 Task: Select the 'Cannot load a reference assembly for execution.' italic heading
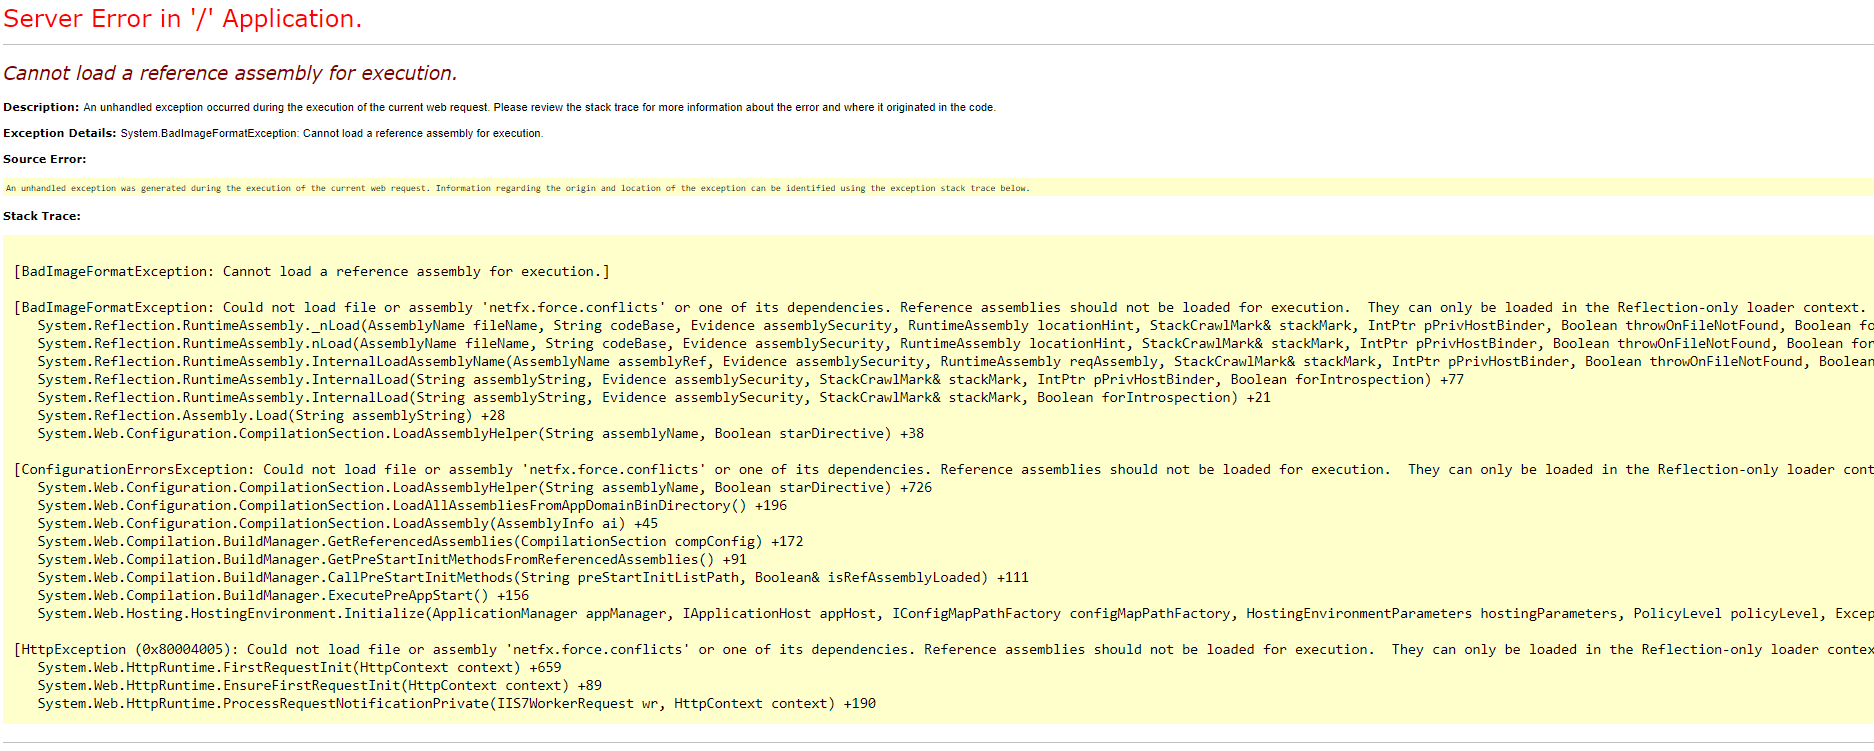tap(230, 73)
